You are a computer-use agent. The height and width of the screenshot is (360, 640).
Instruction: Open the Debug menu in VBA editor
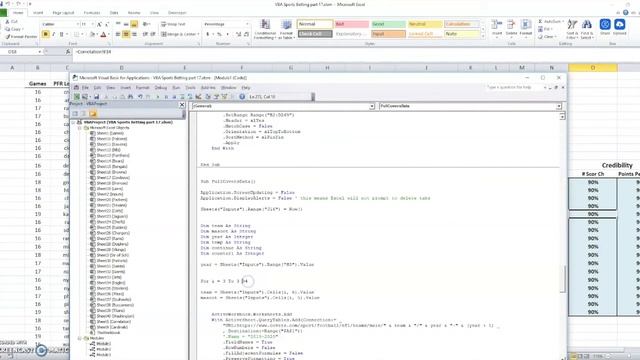[x=160, y=88]
